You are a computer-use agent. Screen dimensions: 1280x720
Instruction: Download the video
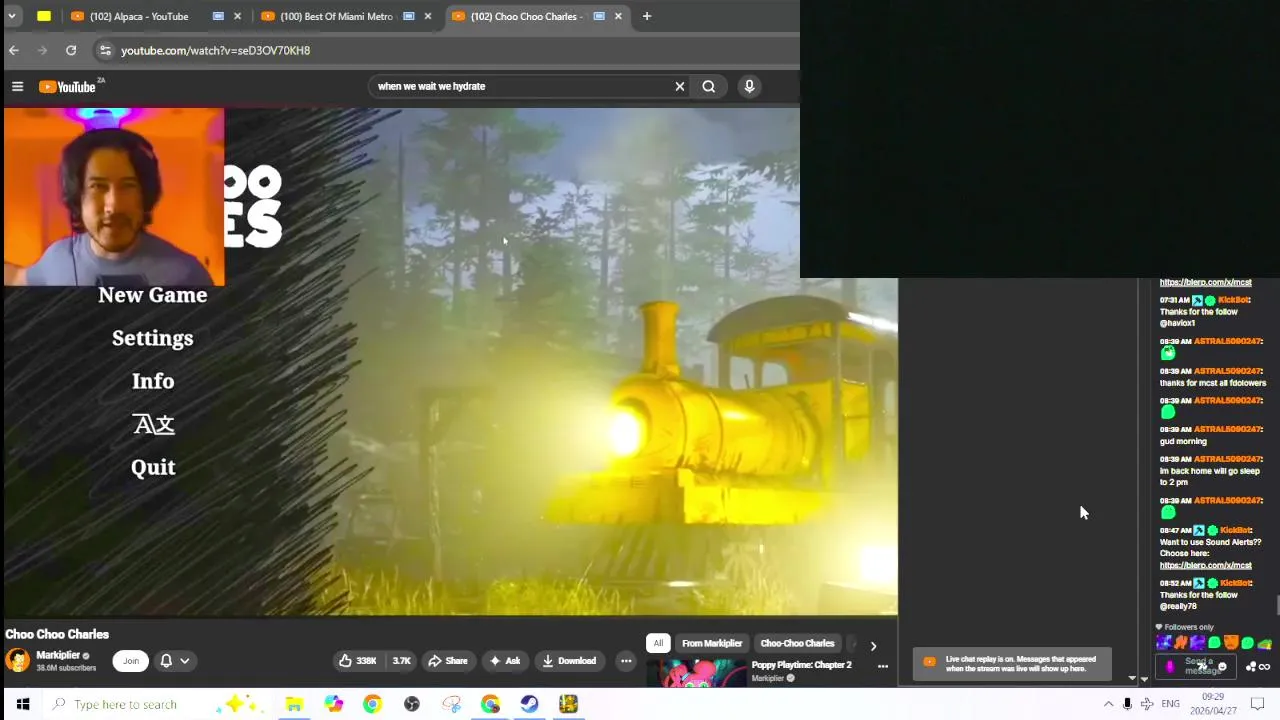569,661
